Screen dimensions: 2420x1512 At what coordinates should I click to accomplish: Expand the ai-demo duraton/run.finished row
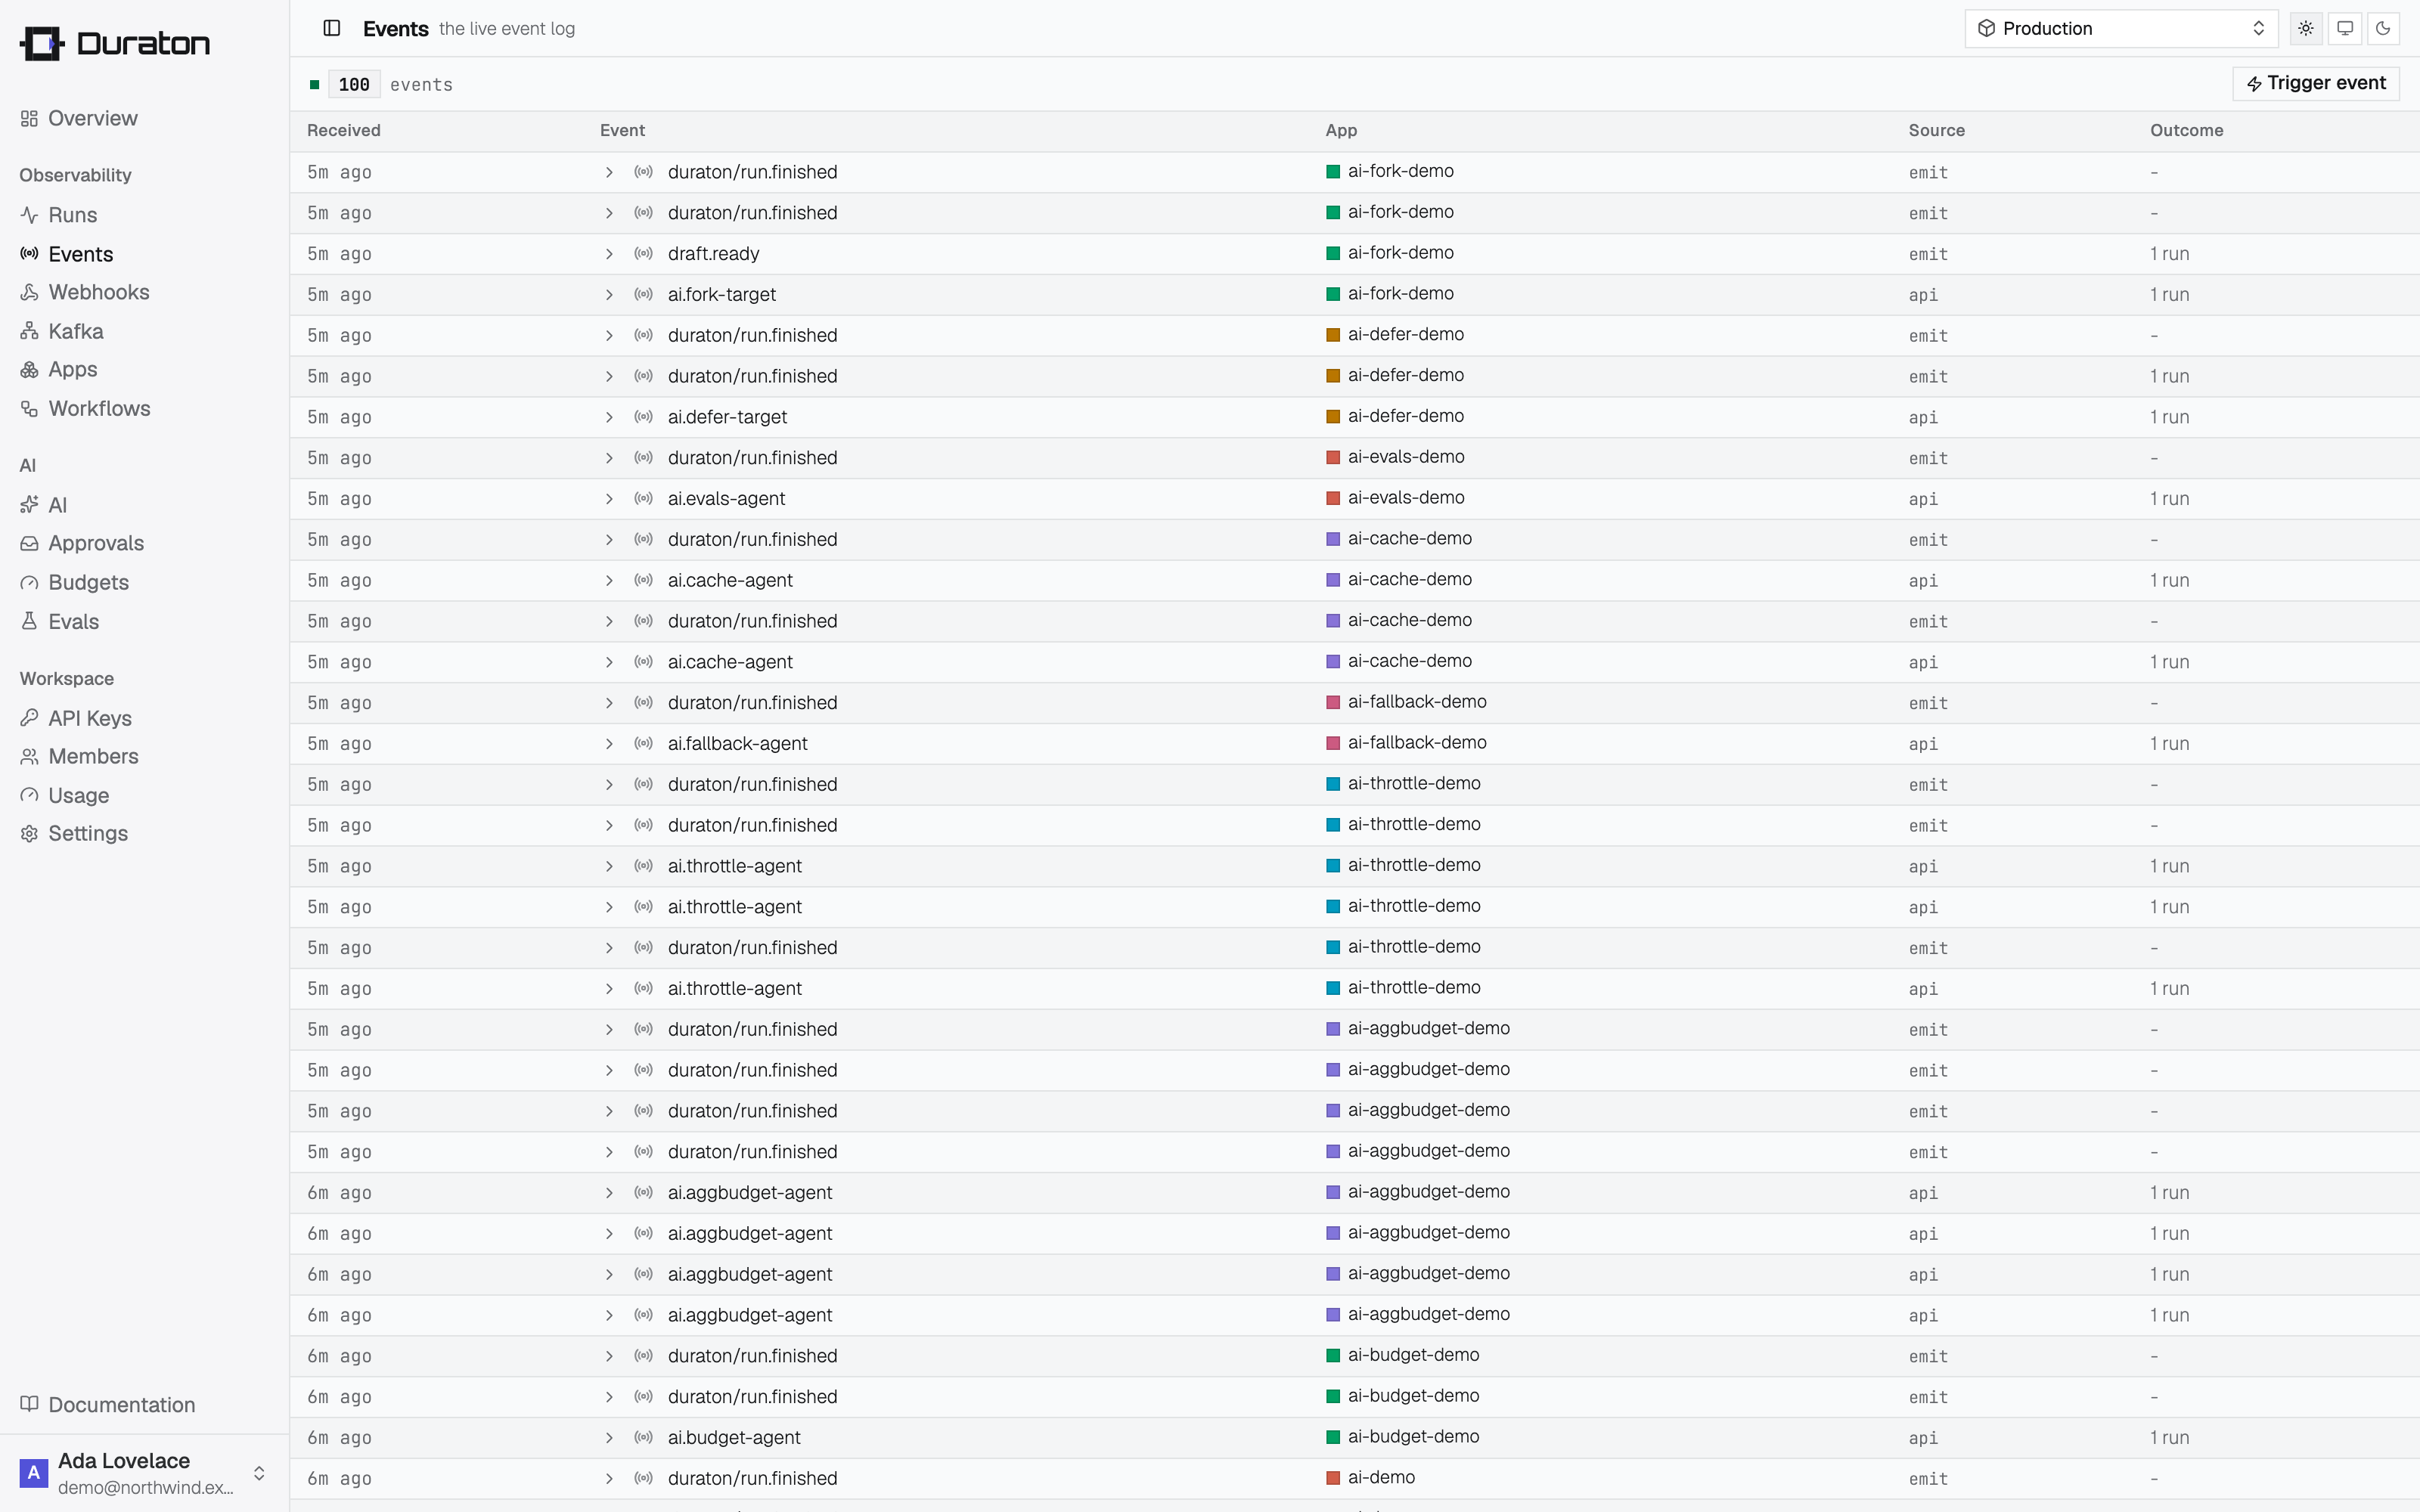coord(609,1479)
